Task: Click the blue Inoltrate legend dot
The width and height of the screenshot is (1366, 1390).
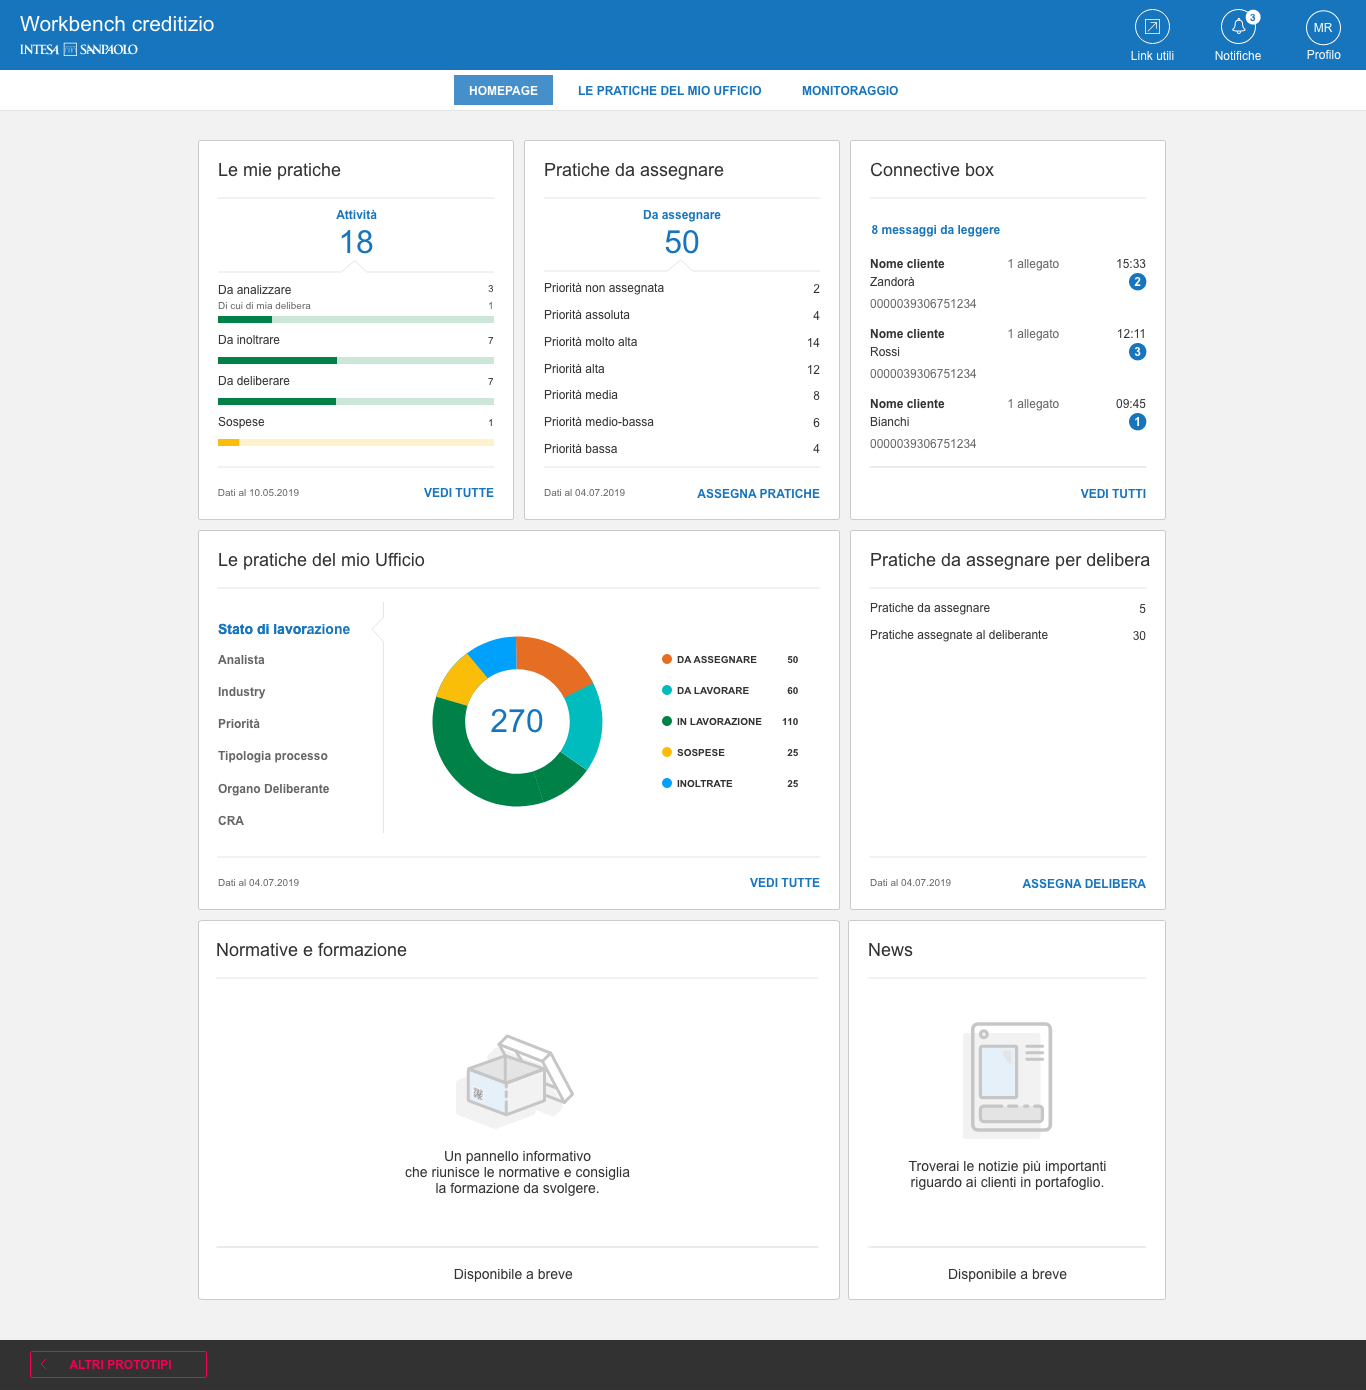Action: (x=667, y=783)
